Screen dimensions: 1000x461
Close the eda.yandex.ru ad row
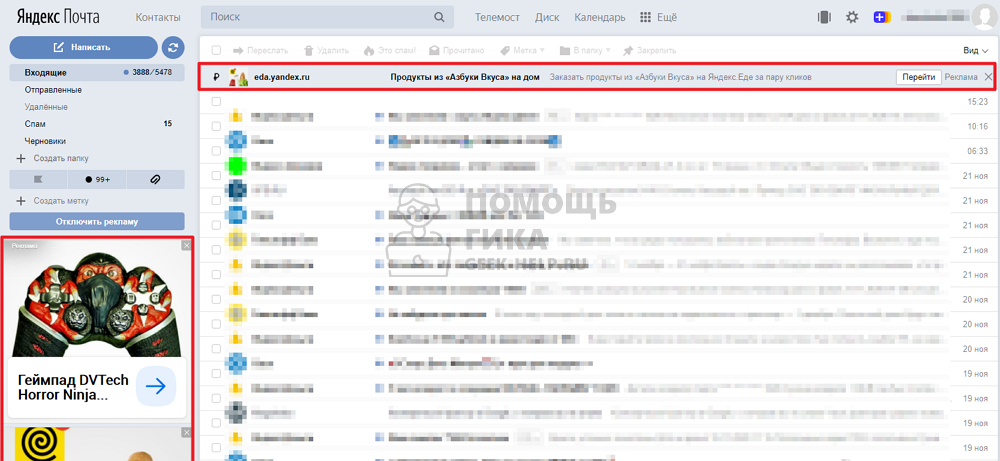pos(988,77)
